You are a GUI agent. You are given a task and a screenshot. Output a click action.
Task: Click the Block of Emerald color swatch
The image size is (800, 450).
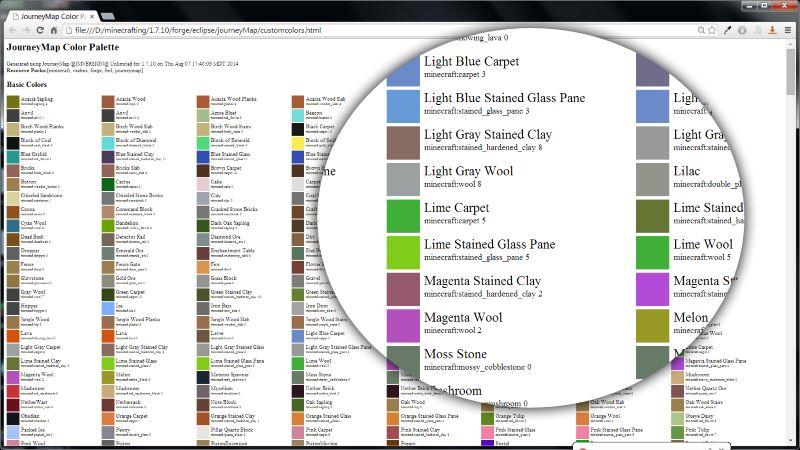[x=203, y=142]
